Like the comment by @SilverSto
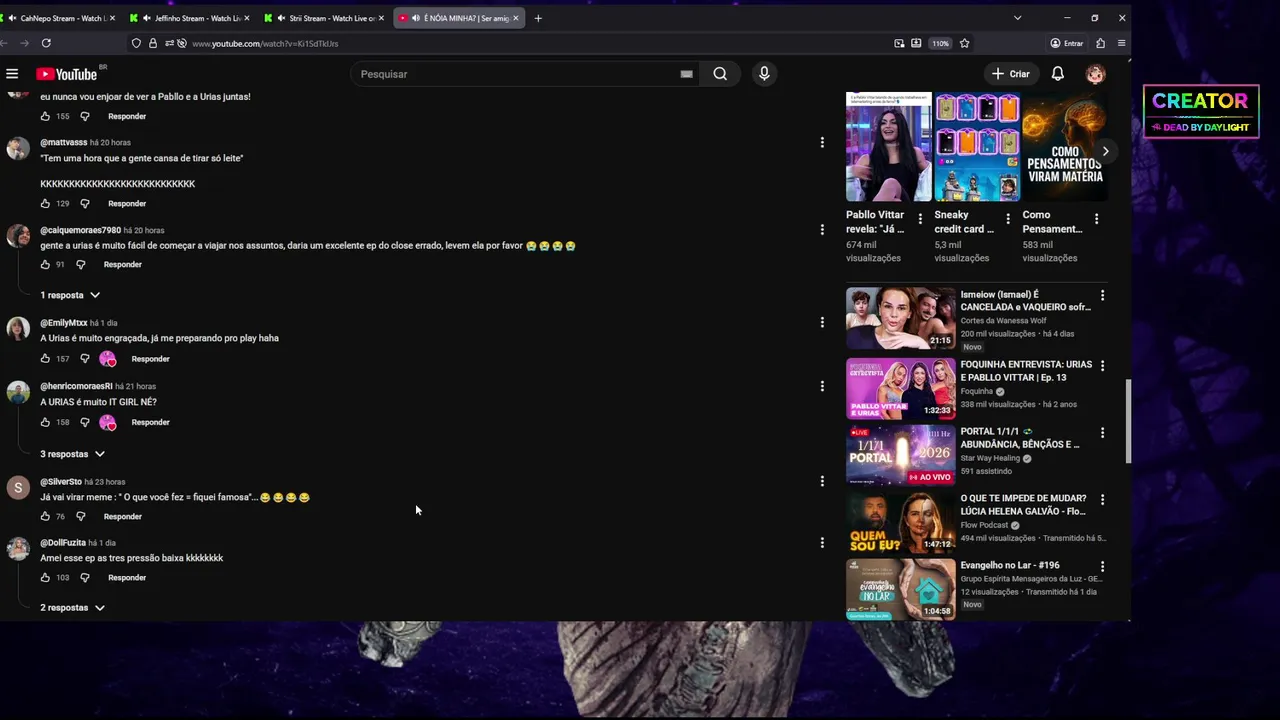 click(x=45, y=517)
